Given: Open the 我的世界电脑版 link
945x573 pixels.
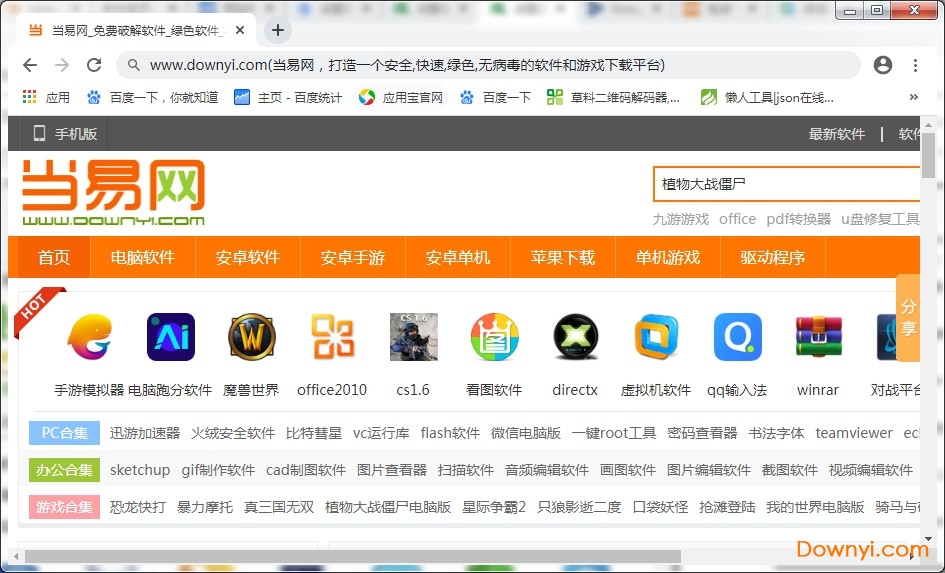Looking at the screenshot, I should (x=815, y=507).
